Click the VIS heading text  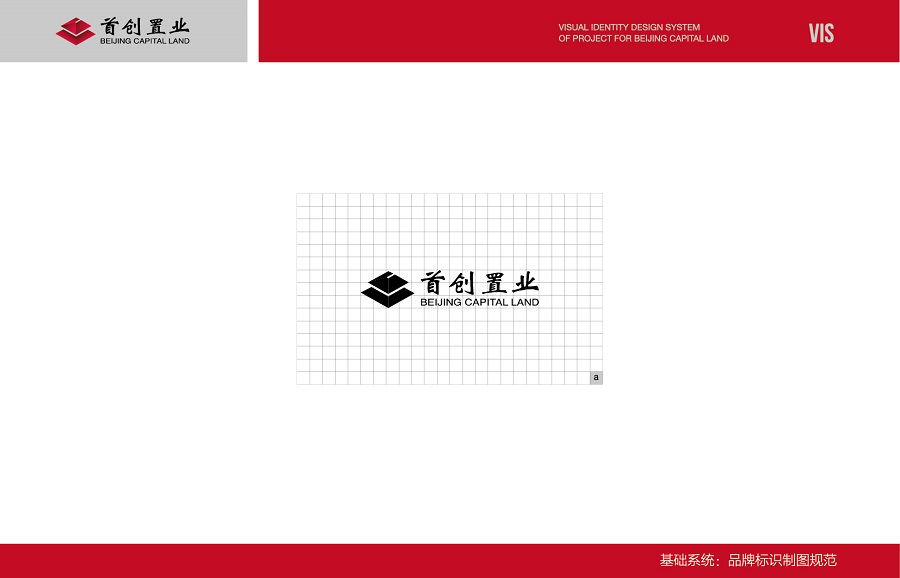point(821,33)
